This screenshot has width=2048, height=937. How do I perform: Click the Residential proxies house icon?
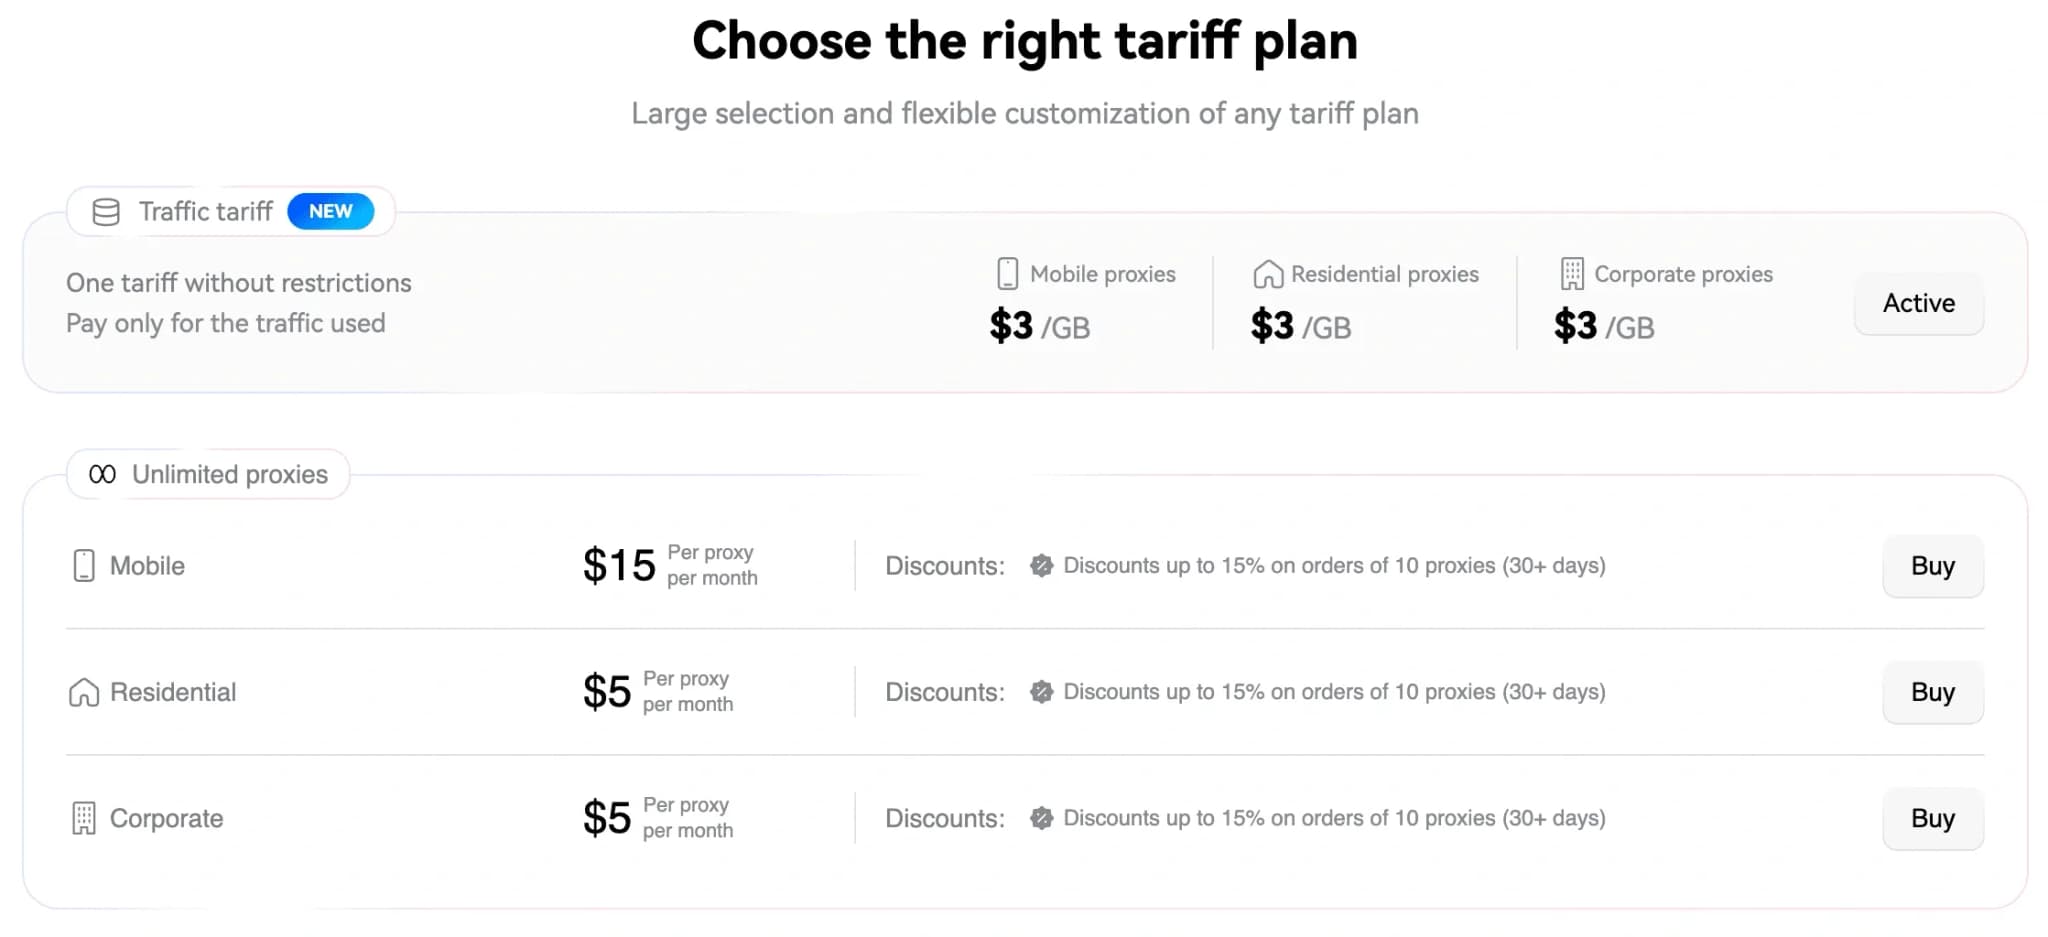[x=1267, y=274]
